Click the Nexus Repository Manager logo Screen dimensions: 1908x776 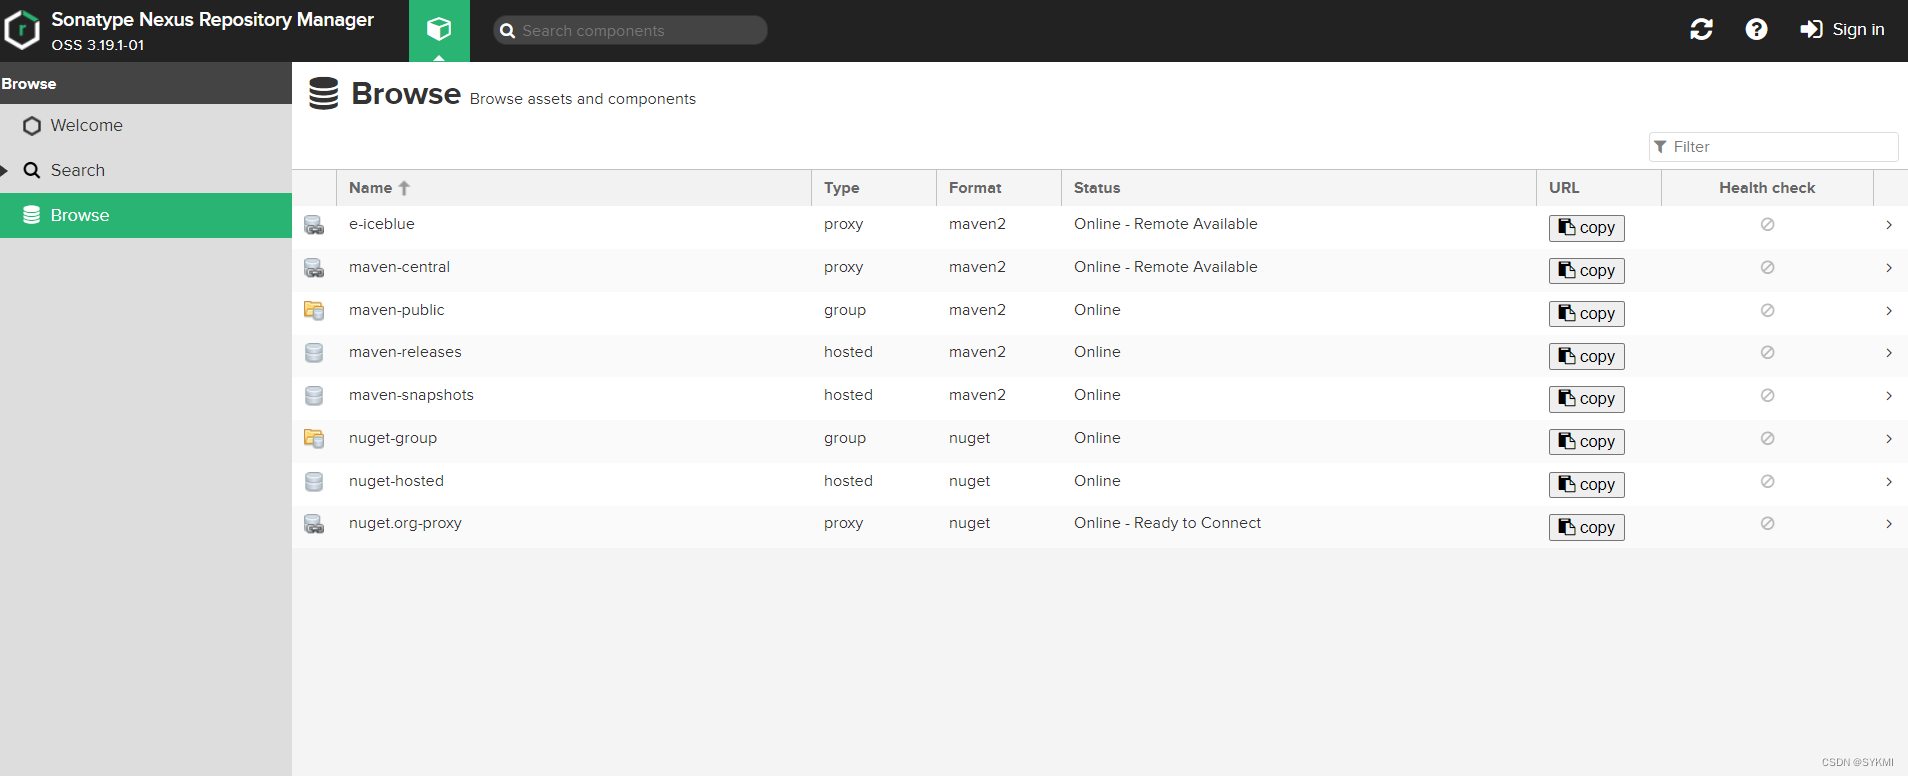(22, 30)
